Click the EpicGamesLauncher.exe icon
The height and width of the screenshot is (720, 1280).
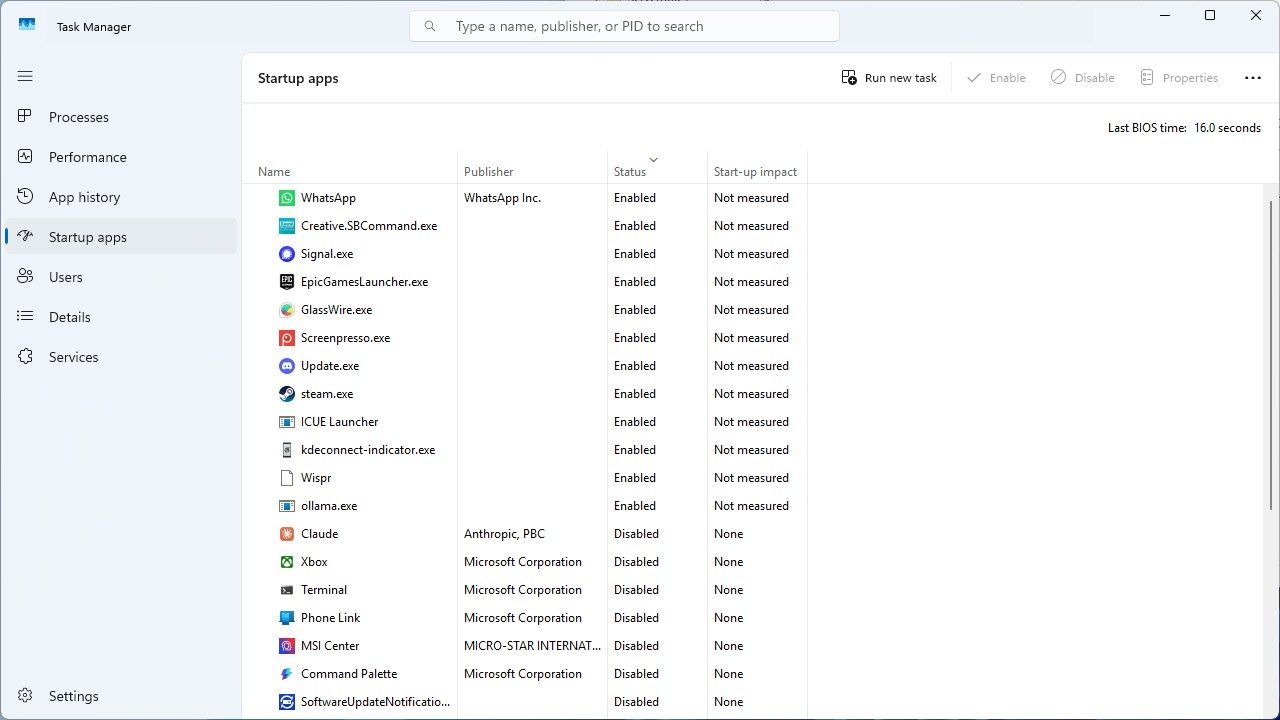pyautogui.click(x=287, y=282)
